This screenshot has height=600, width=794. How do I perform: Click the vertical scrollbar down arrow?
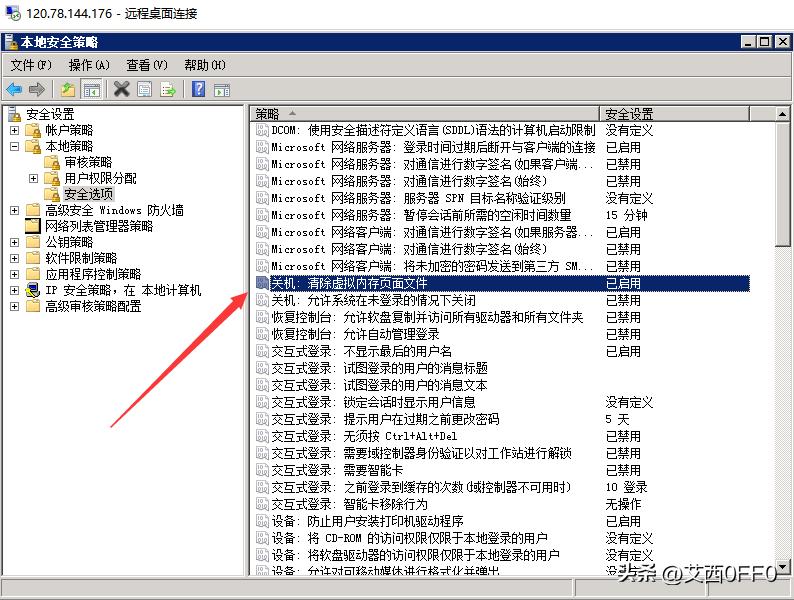(x=782, y=566)
